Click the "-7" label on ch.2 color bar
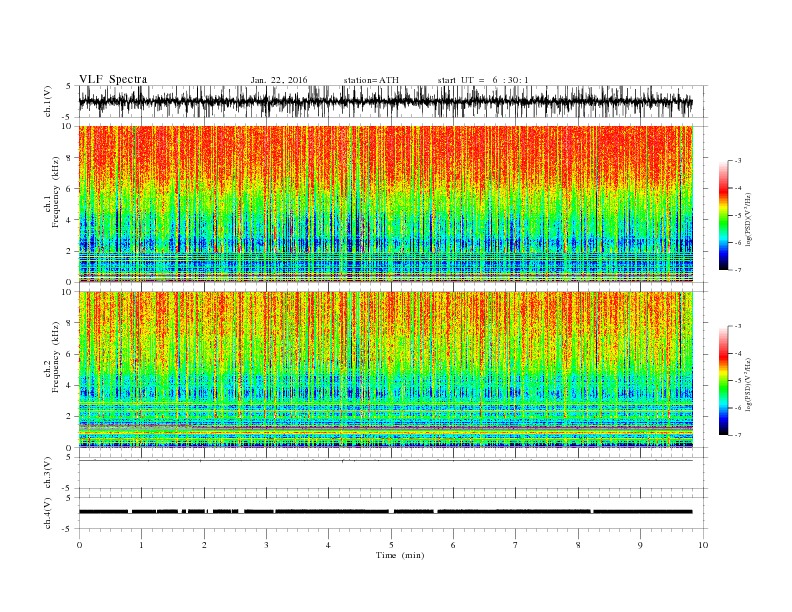Screen dimensions: 792x612 click(x=738, y=435)
